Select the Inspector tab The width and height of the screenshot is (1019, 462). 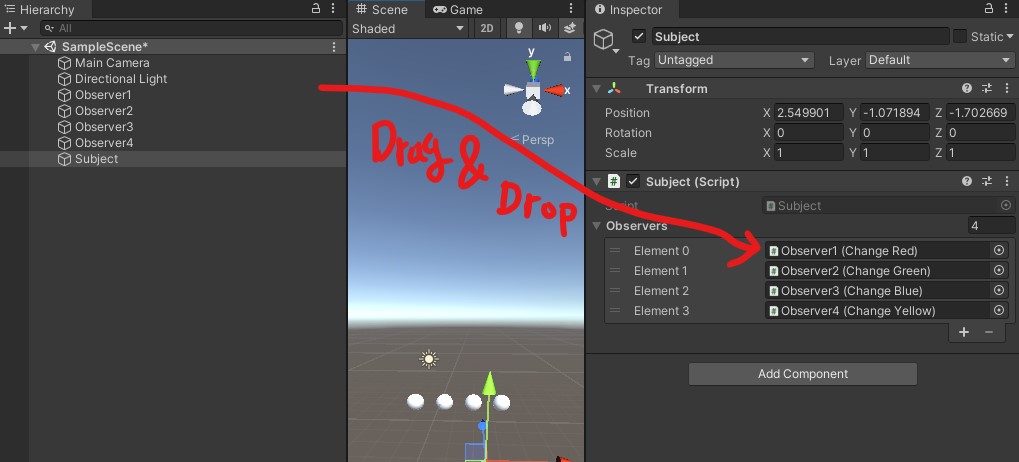coord(629,10)
